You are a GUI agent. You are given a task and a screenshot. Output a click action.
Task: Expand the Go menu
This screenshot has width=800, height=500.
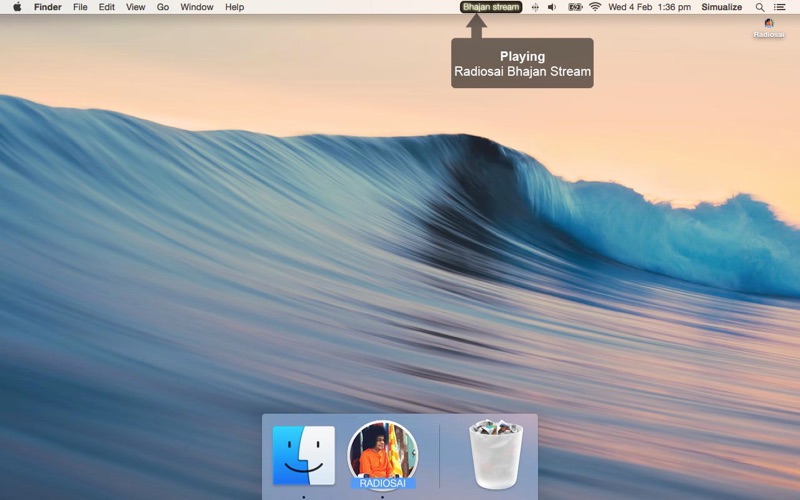(x=162, y=7)
